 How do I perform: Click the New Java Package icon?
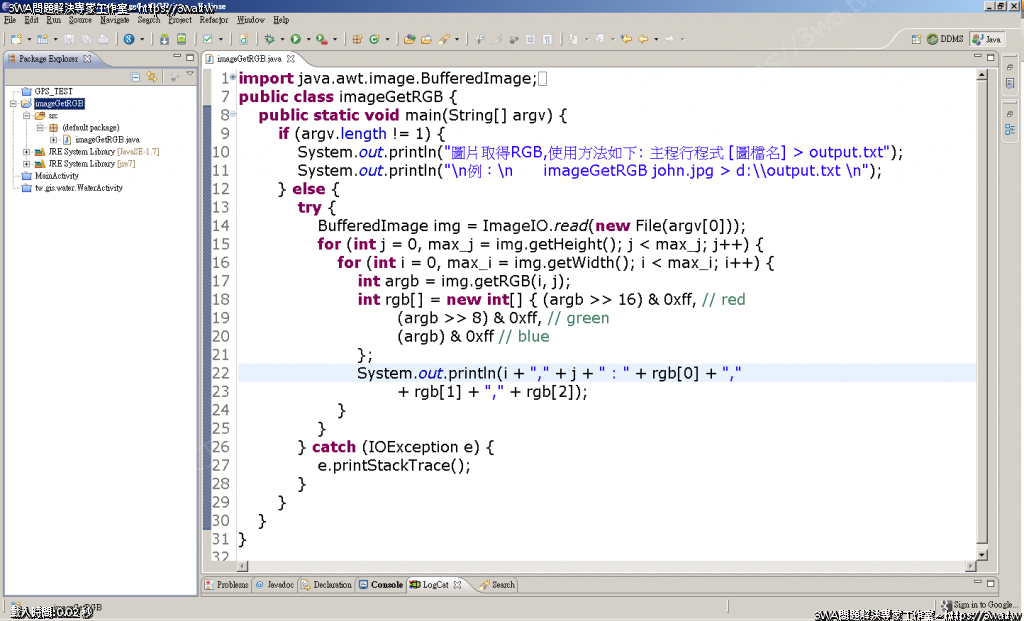(356, 39)
